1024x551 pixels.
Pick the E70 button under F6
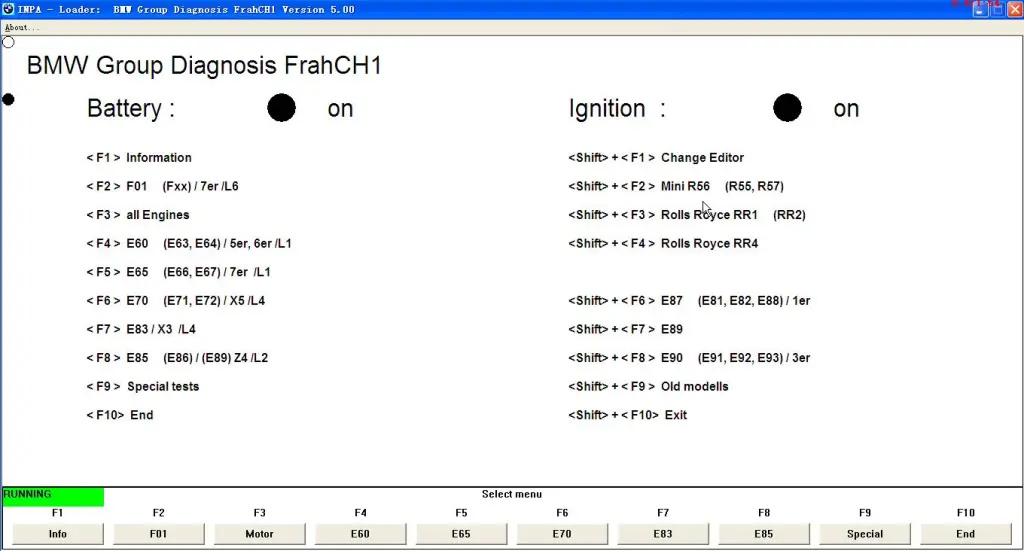pyautogui.click(x=562, y=534)
